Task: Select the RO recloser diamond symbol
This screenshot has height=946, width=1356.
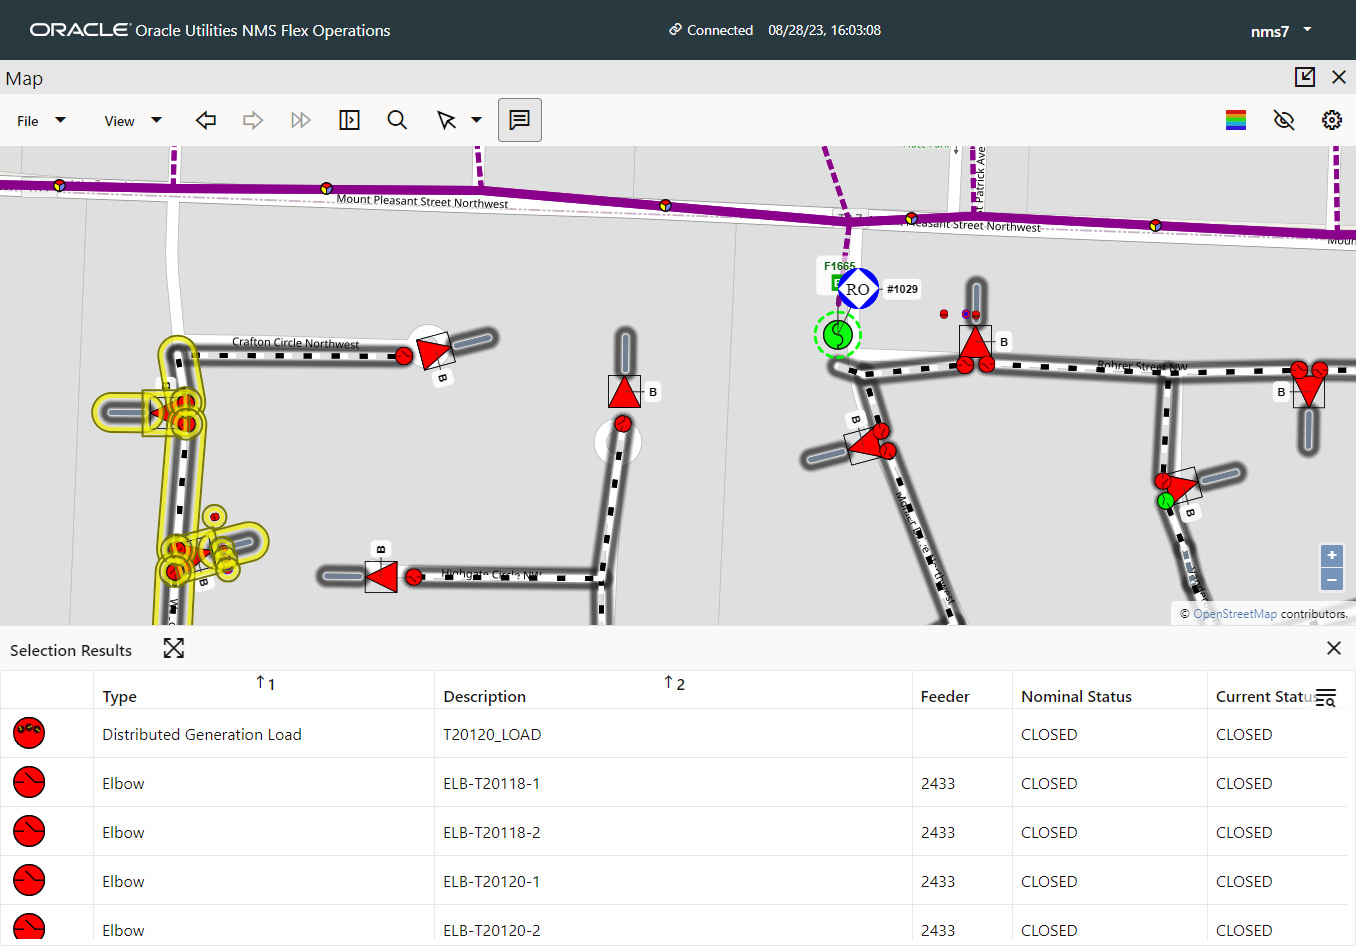Action: click(858, 289)
